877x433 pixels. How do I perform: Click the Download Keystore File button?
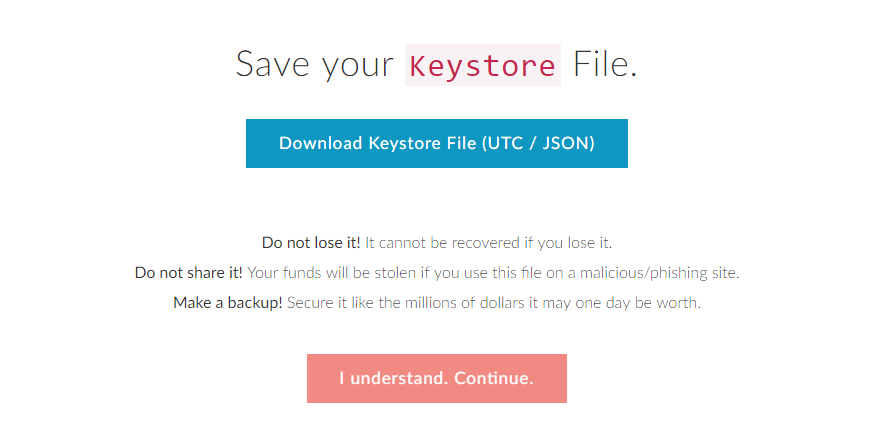tap(436, 143)
